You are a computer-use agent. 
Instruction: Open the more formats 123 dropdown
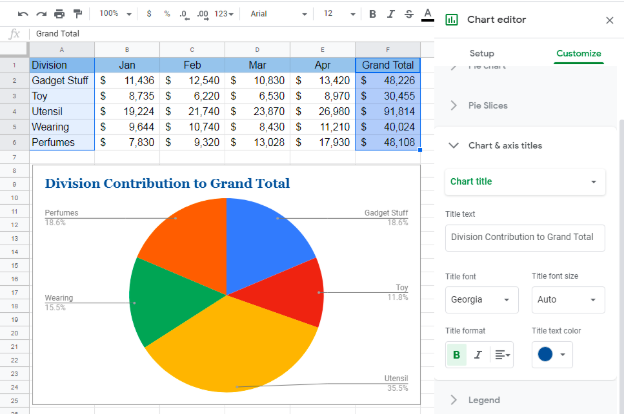coord(224,14)
